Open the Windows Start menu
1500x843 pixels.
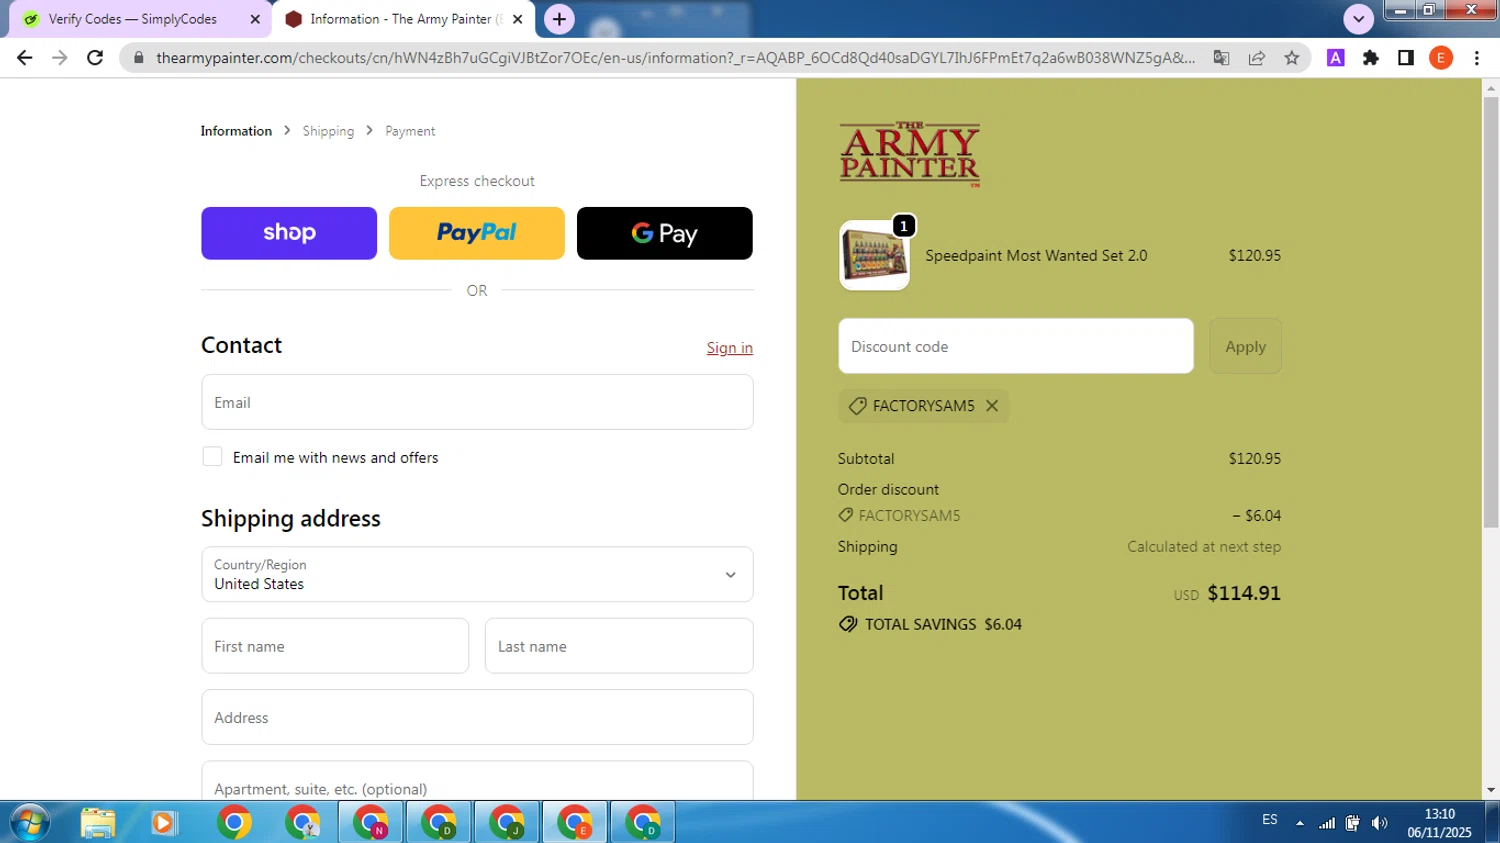(x=29, y=822)
